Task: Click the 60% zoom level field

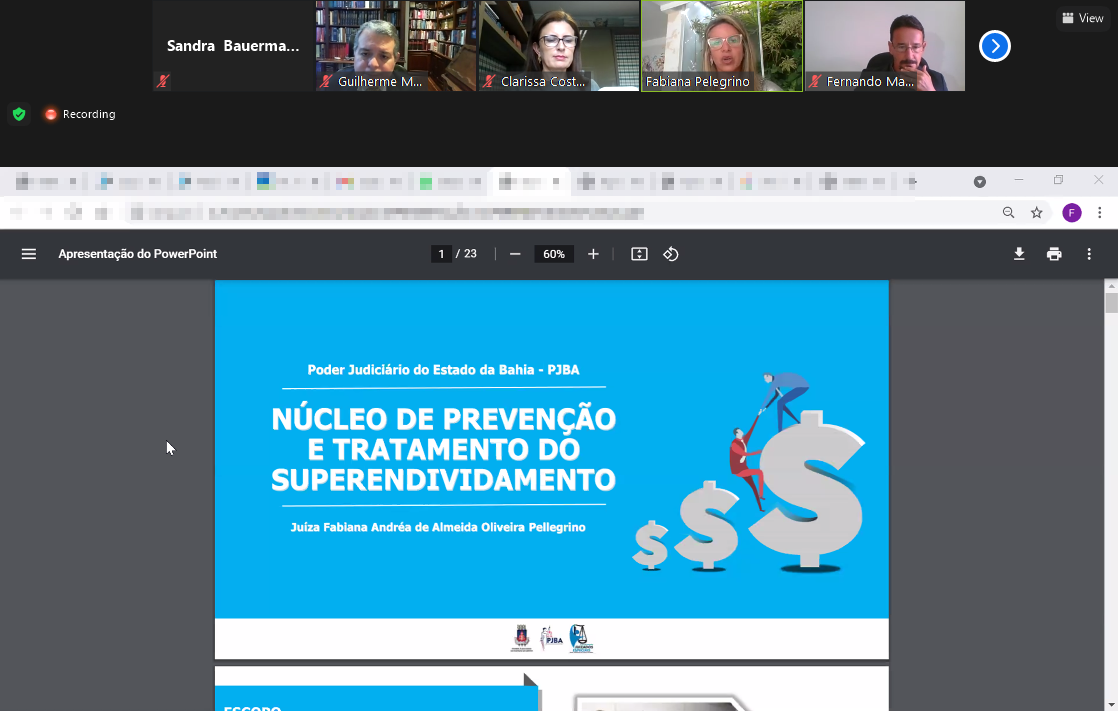Action: (x=554, y=254)
